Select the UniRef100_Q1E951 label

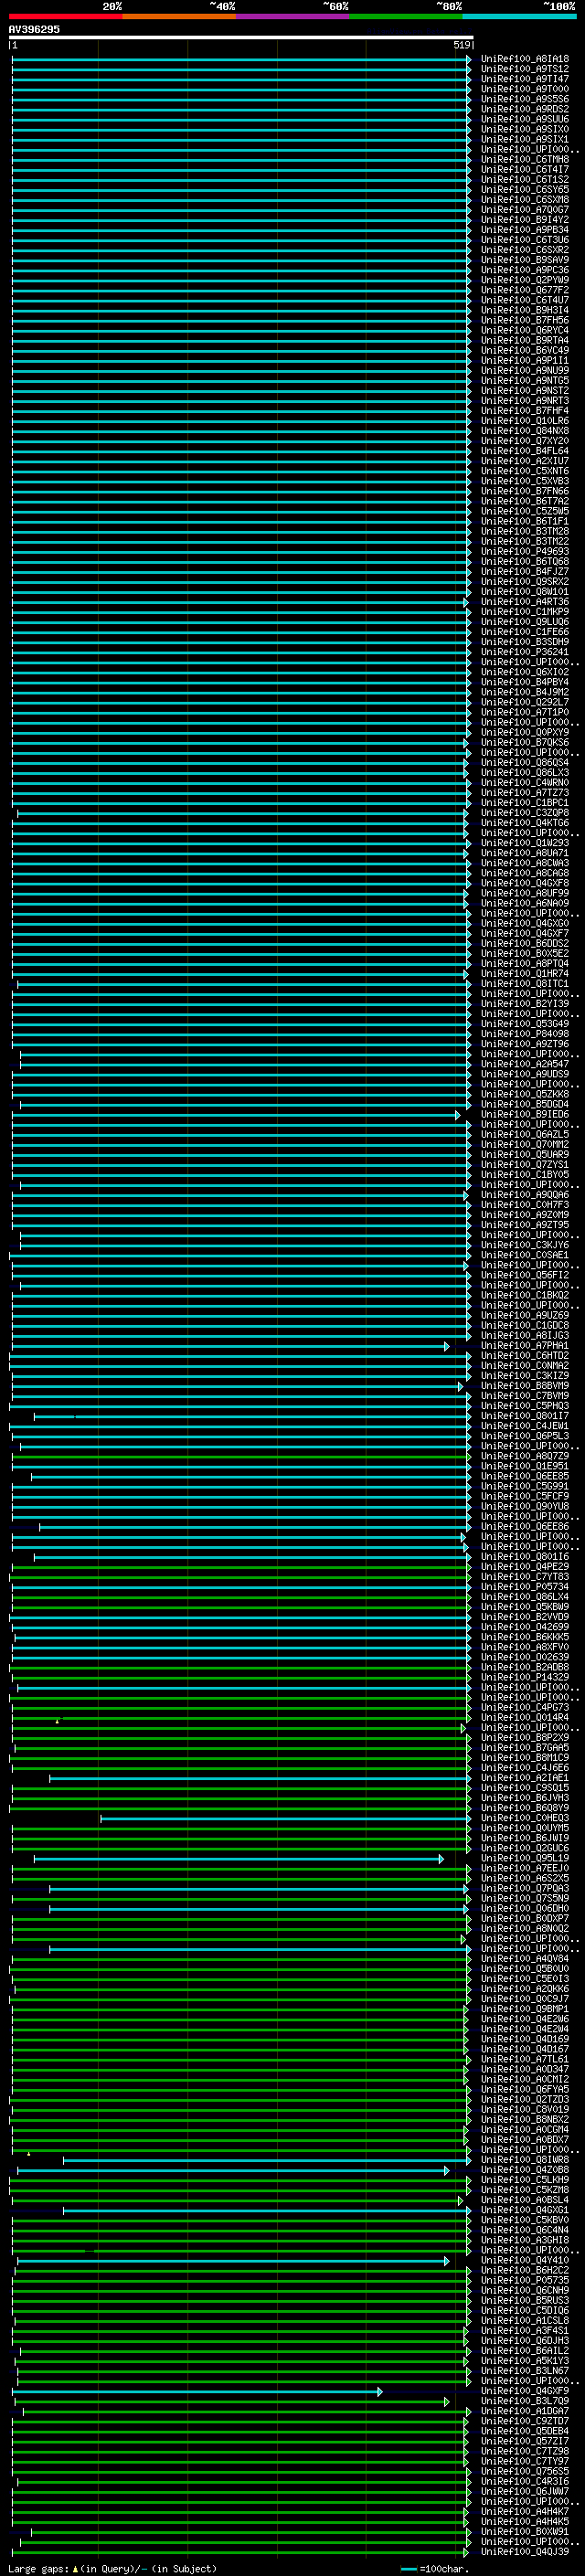[524, 1466]
